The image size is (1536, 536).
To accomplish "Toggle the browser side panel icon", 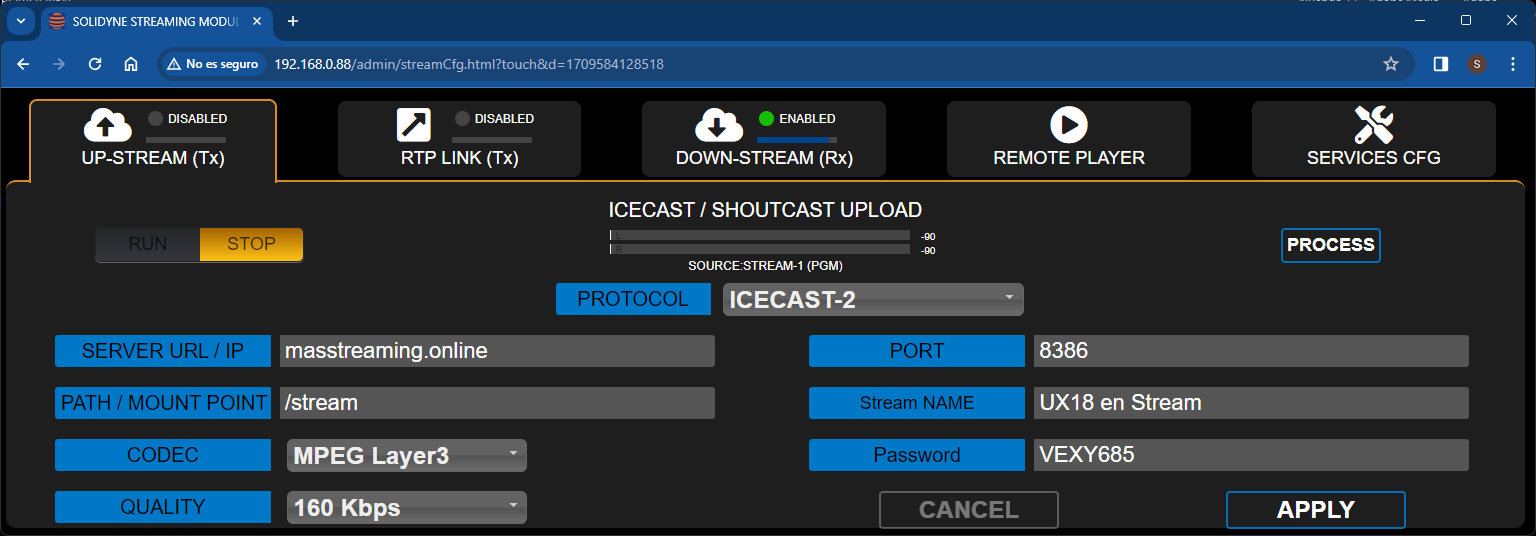I will click(1441, 64).
